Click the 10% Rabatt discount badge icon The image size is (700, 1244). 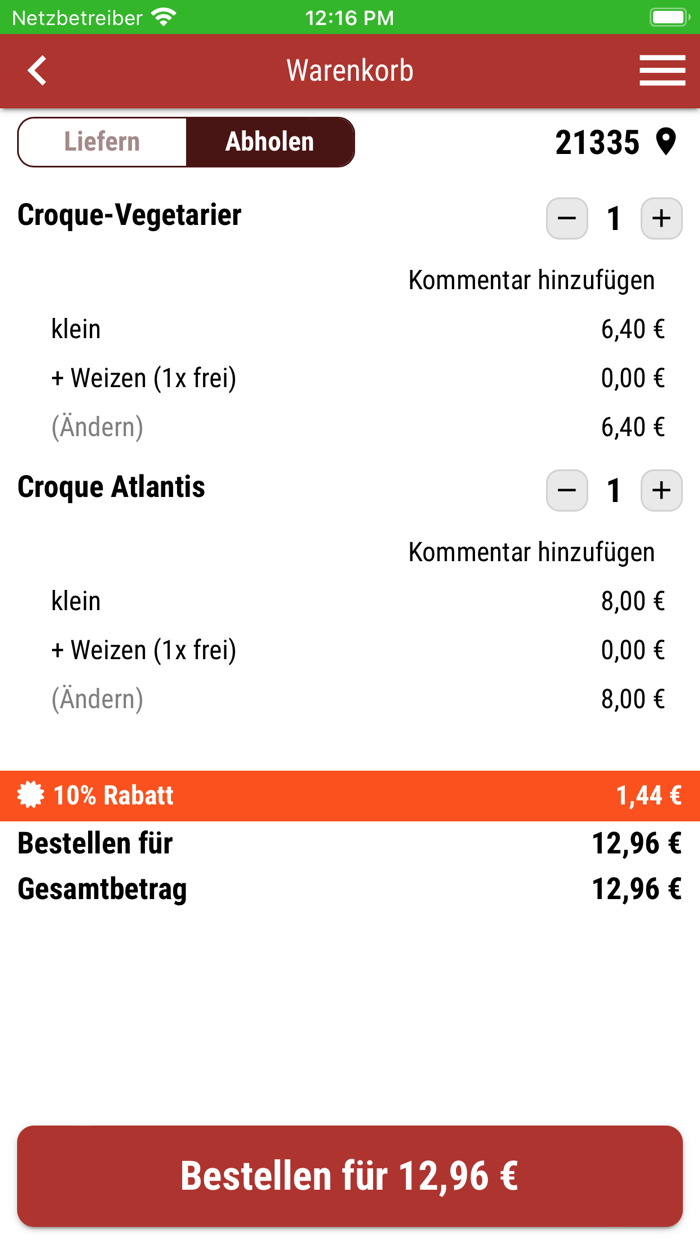30,795
